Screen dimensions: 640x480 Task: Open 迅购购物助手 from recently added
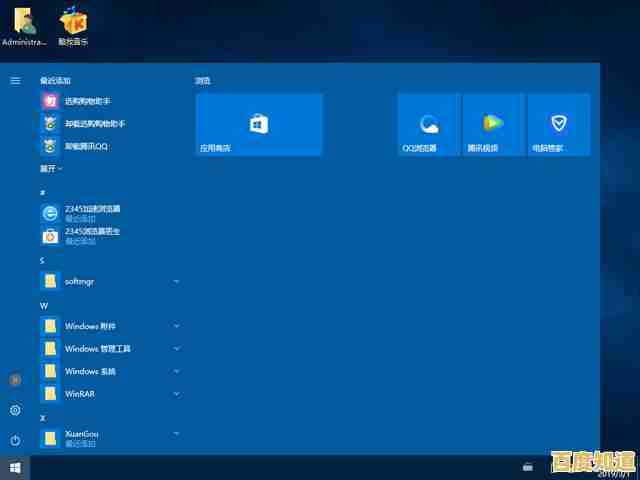click(x=110, y=101)
